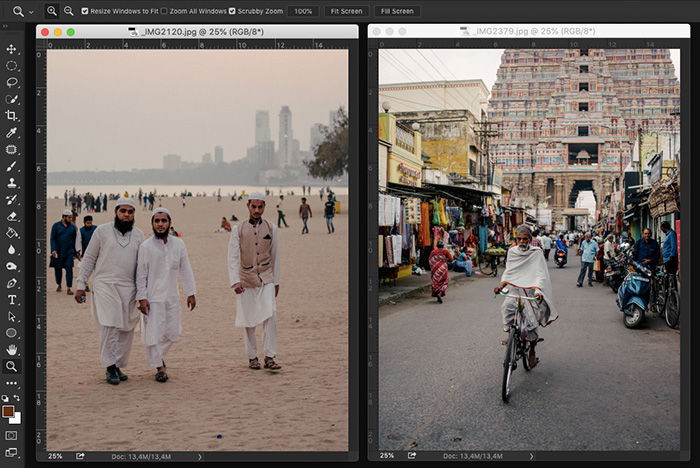
Task: Uncheck Resize Windows to Fit
Action: coord(84,11)
